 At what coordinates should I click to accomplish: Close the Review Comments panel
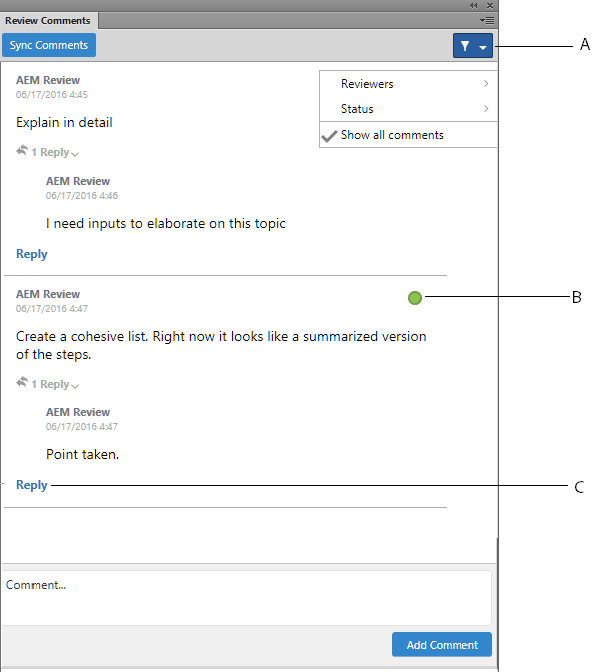click(489, 5)
